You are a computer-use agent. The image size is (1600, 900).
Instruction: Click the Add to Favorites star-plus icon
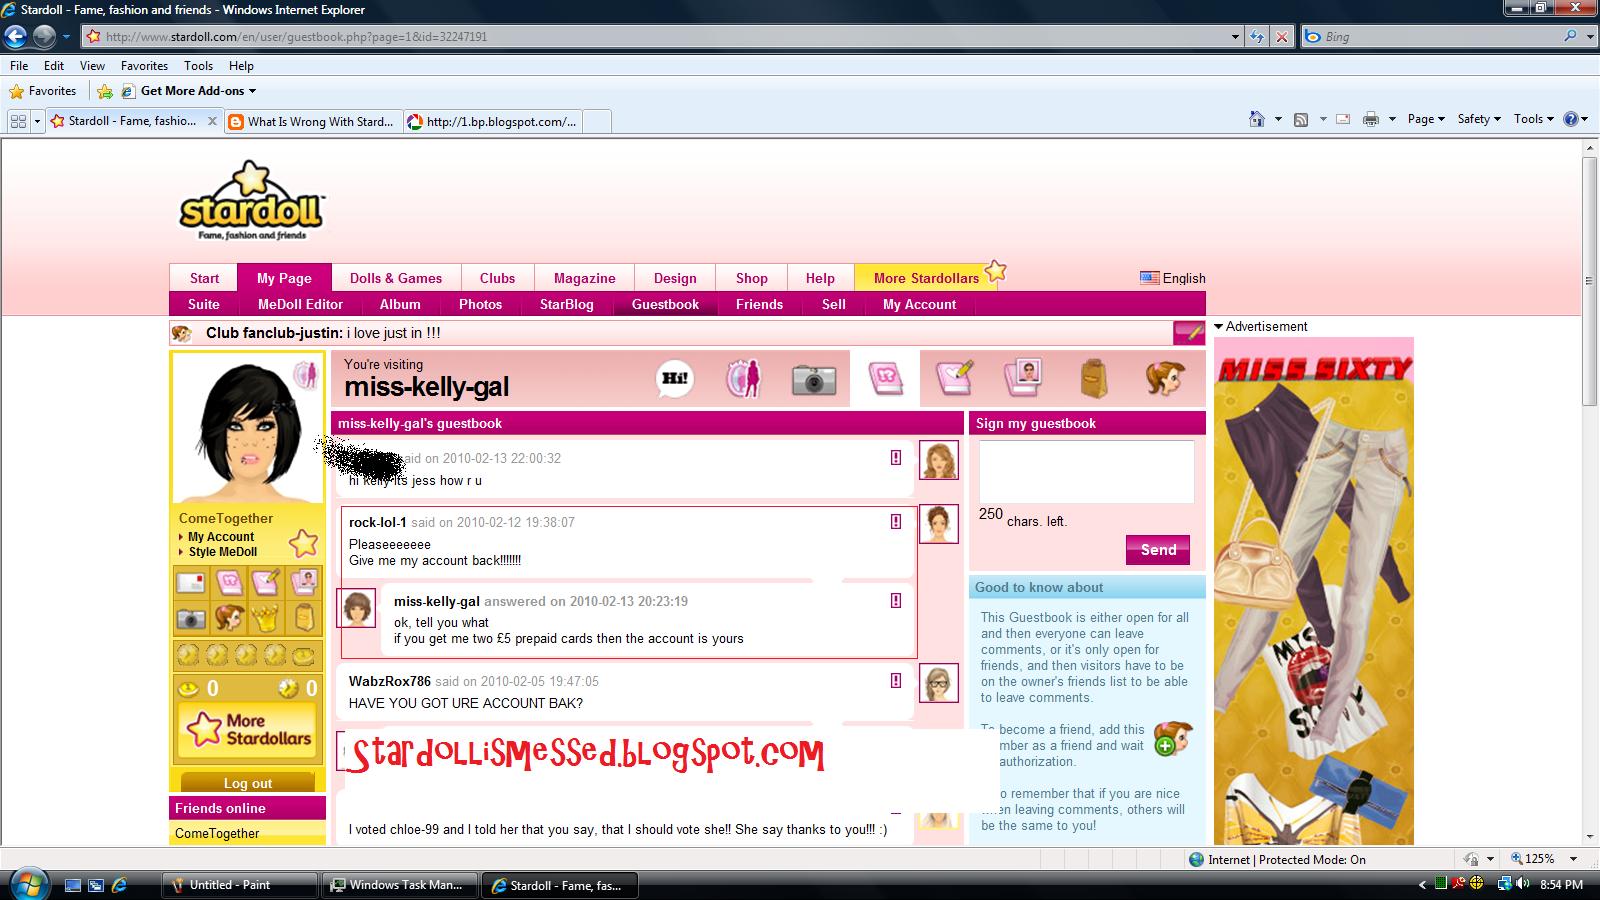point(105,91)
